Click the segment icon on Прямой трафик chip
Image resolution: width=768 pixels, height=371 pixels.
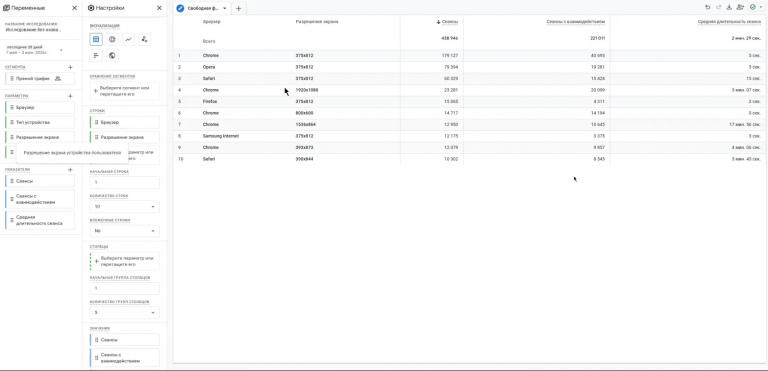click(58, 78)
